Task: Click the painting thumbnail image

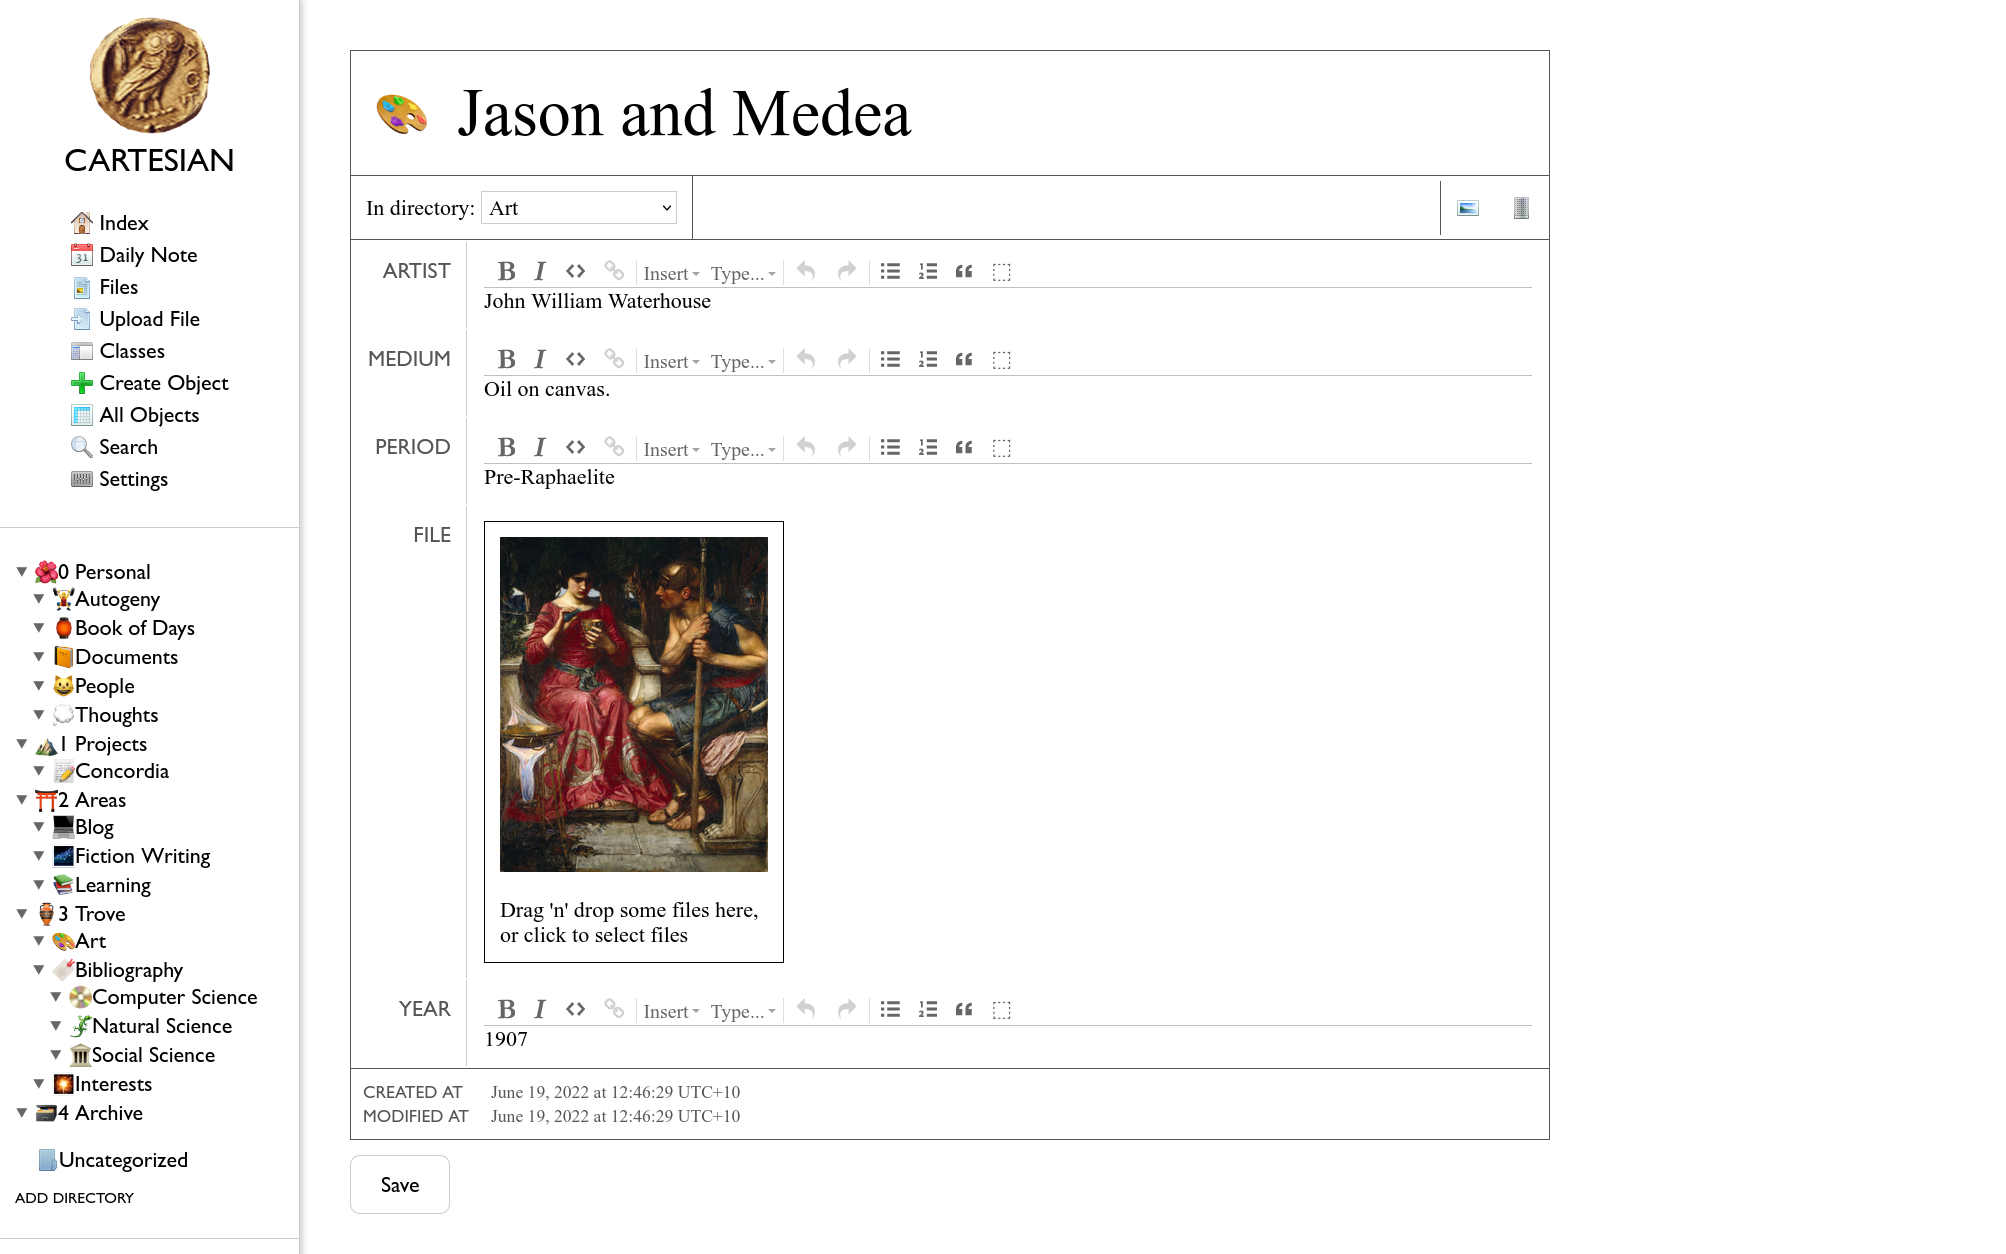Action: [633, 704]
